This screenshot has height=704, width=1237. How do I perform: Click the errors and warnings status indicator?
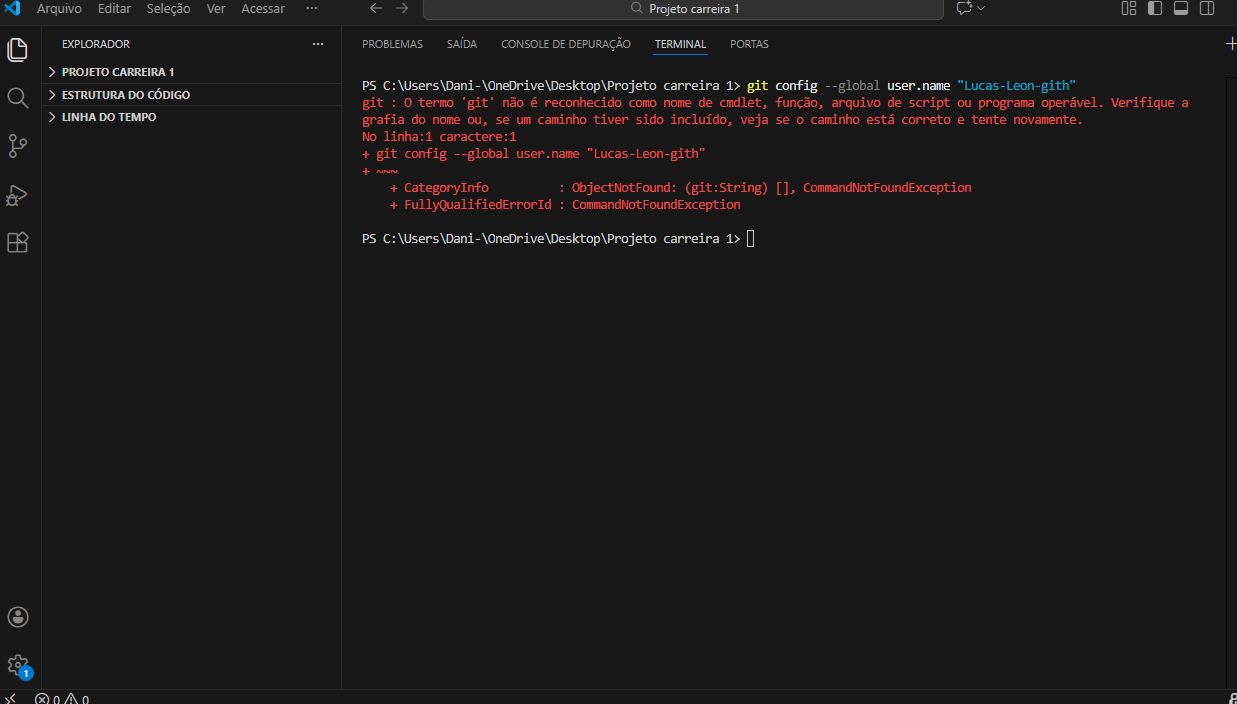62,699
